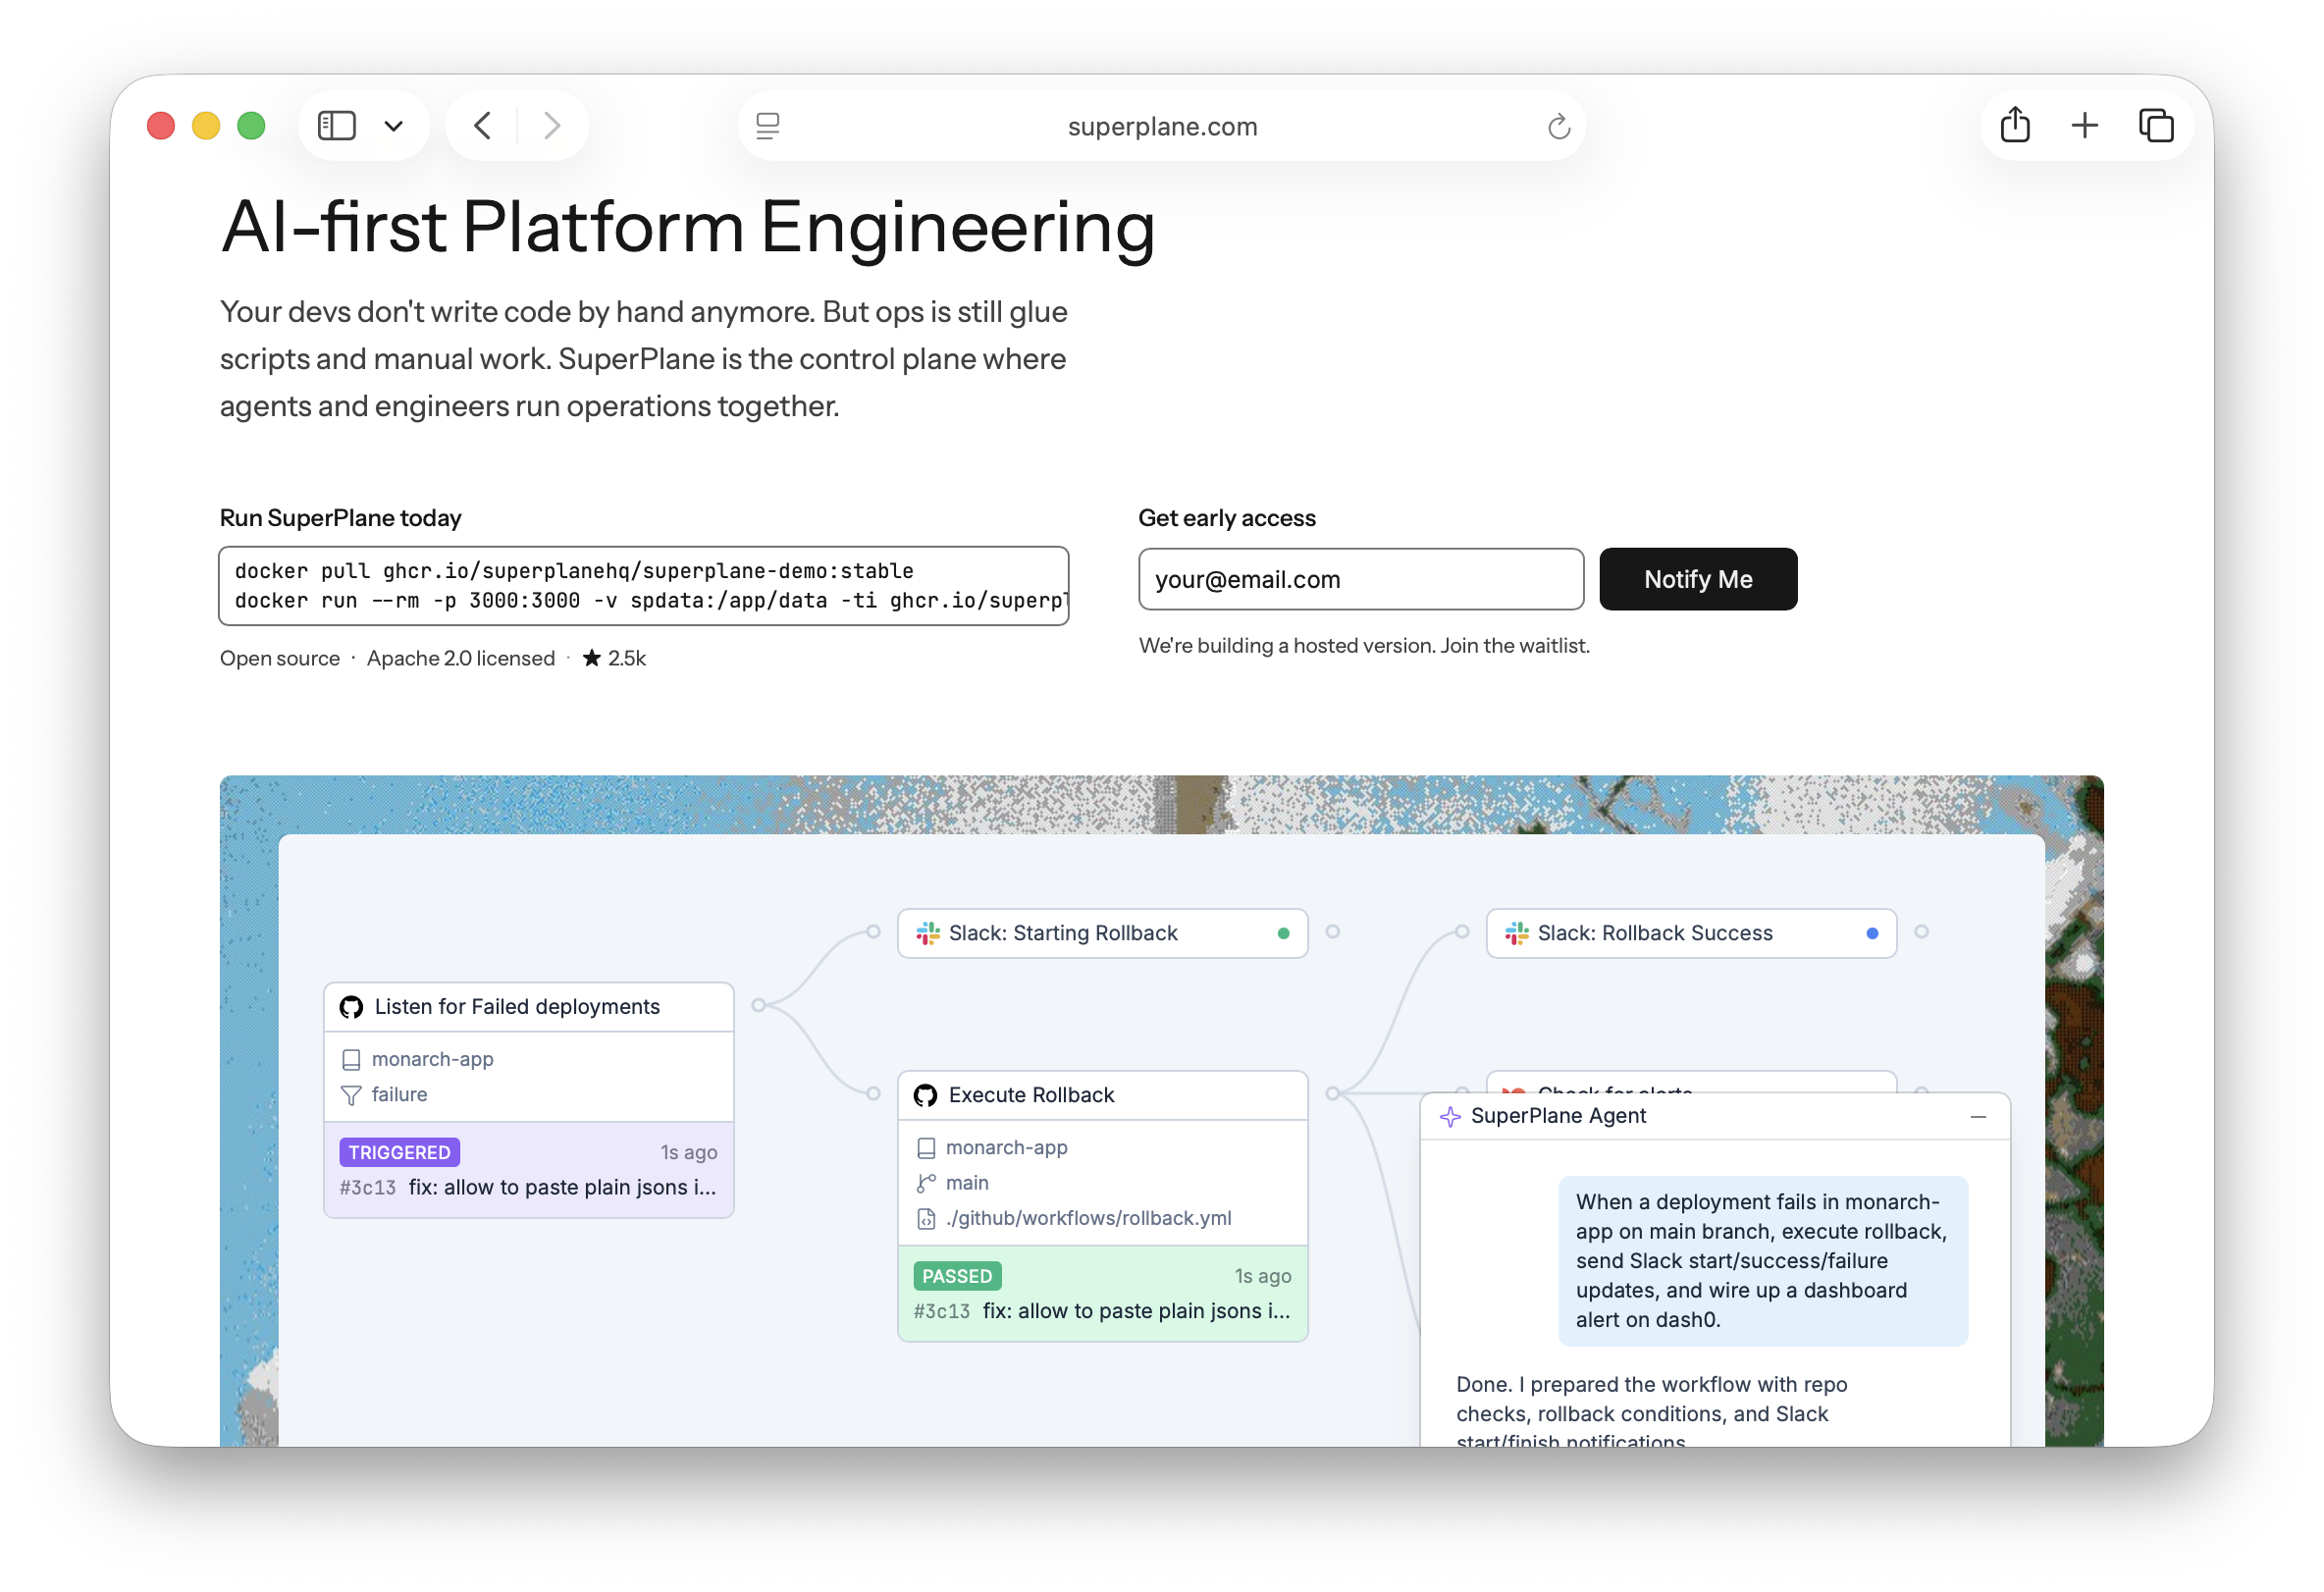Screen dimensions: 2324x1592
Task: Reload the superplane.com page
Action: coord(1559,127)
